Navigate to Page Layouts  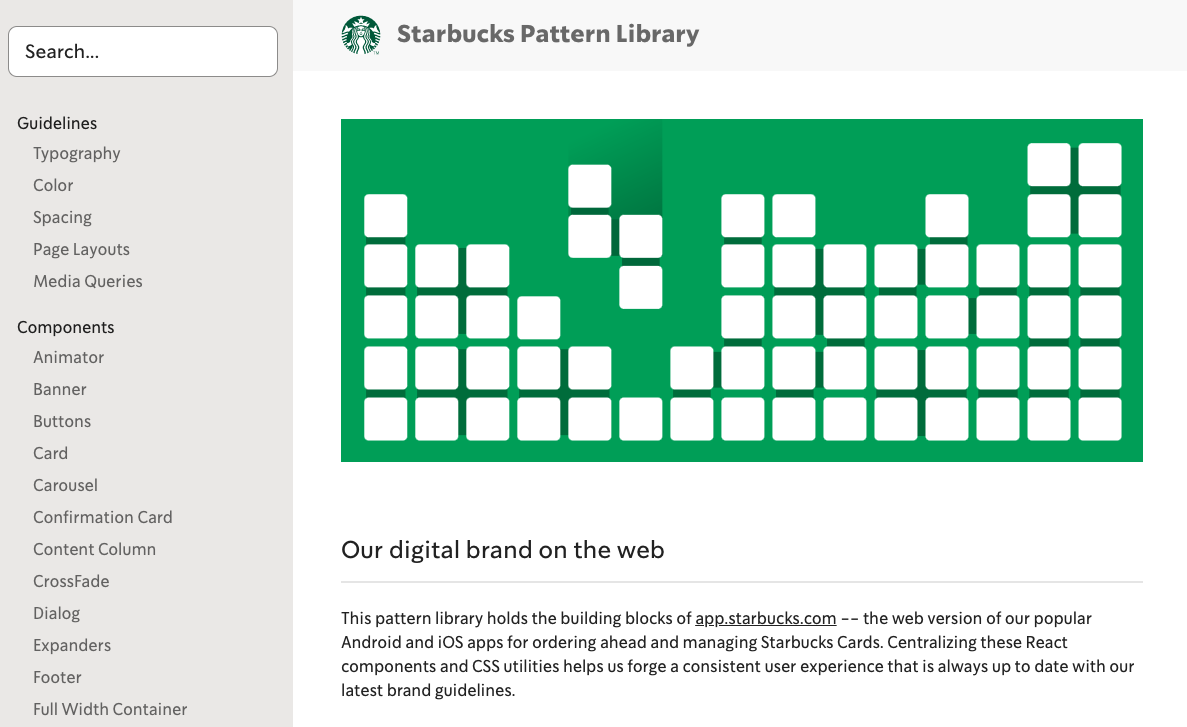[81, 249]
